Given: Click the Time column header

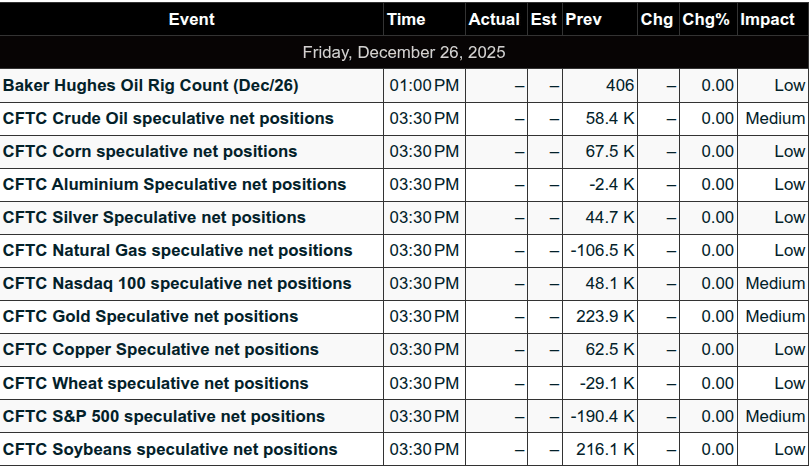Looking at the screenshot, I should [x=406, y=20].
